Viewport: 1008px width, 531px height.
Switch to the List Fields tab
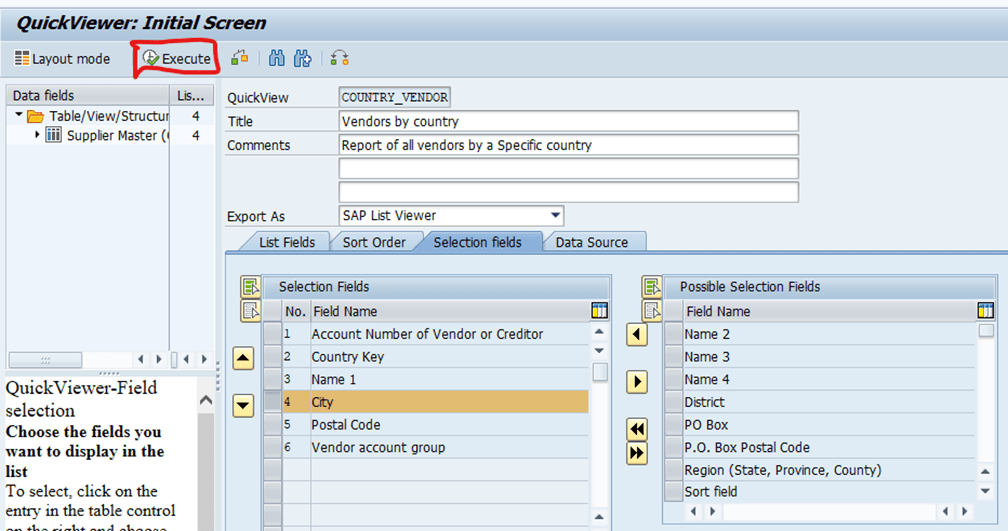[x=287, y=242]
